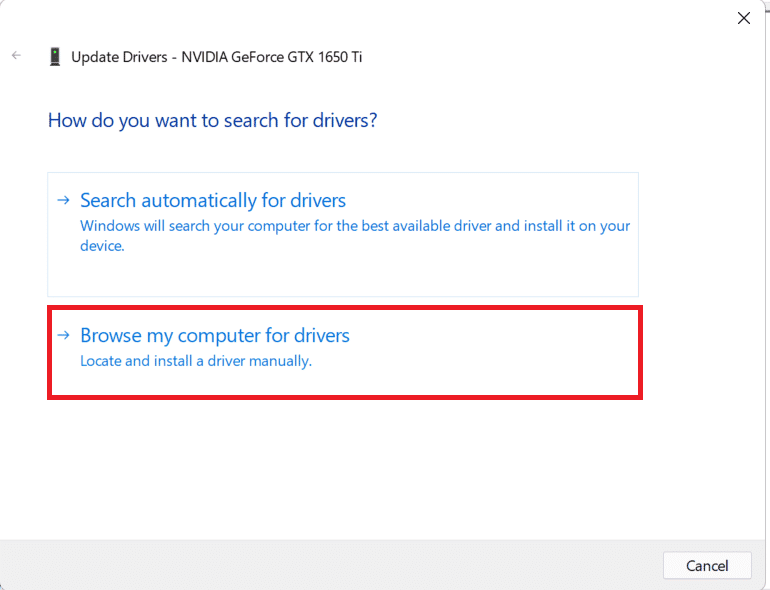Click the 'Windows will search your computer' description
Image resolution: width=770 pixels, height=590 pixels.
(355, 235)
